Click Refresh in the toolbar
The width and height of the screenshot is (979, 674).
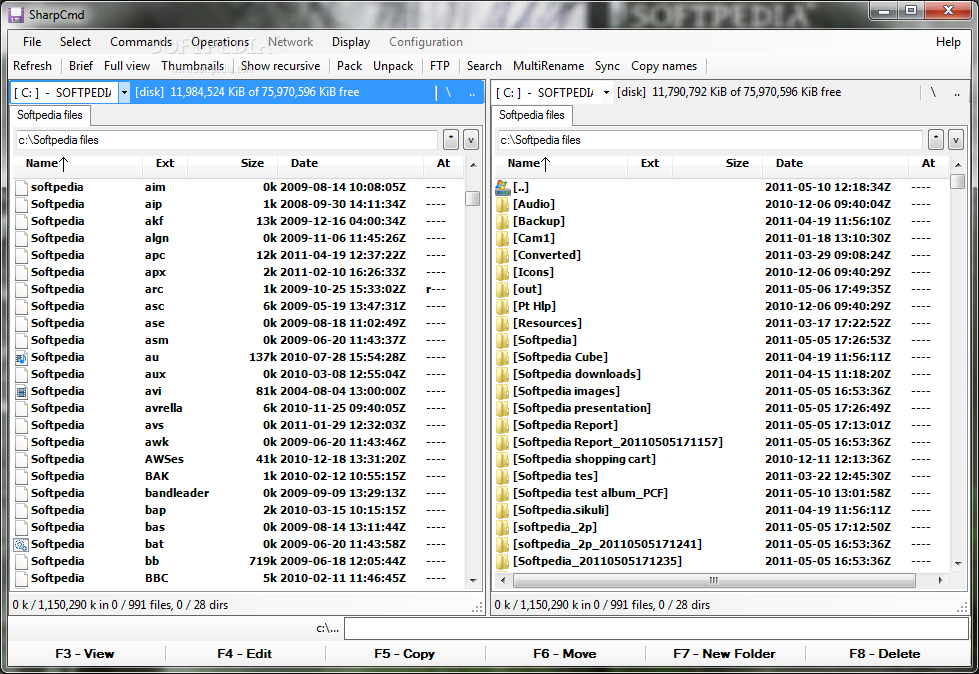click(32, 66)
